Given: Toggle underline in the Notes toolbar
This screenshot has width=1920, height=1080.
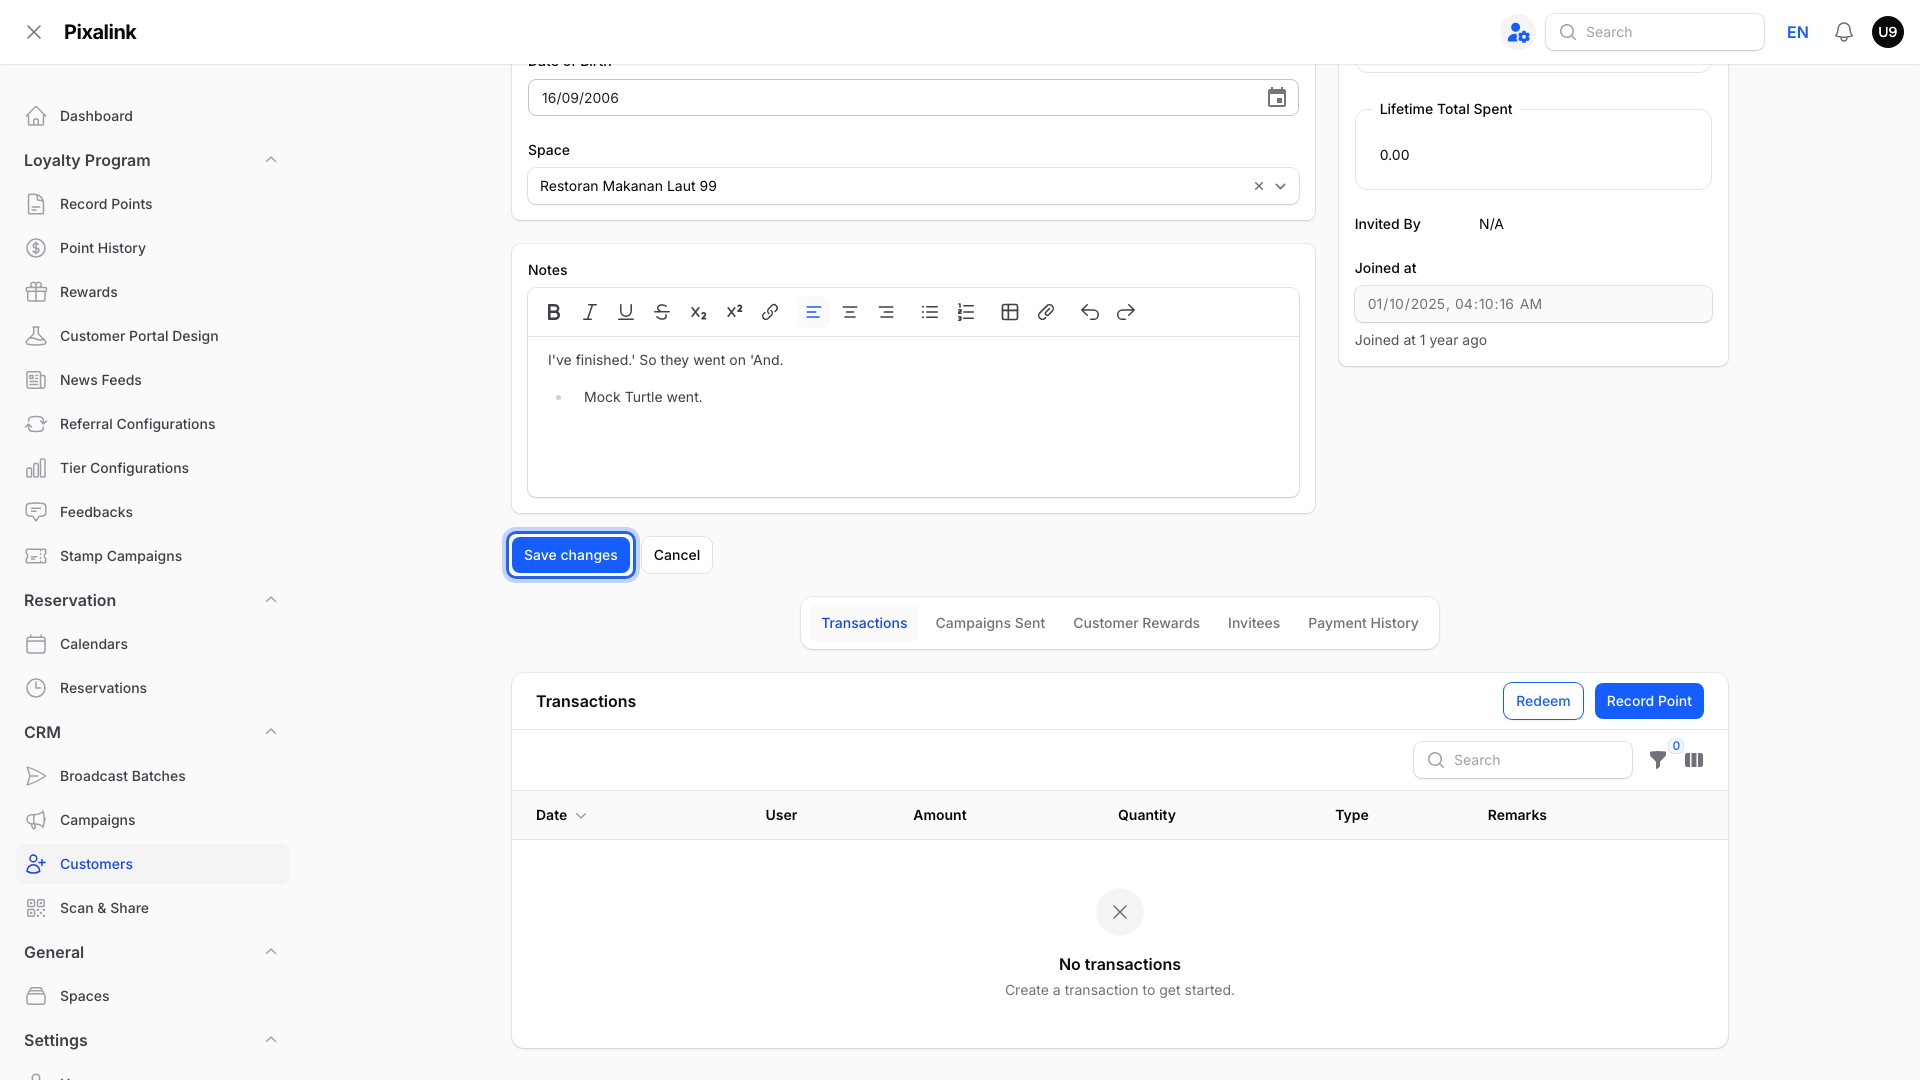Looking at the screenshot, I should click(625, 312).
